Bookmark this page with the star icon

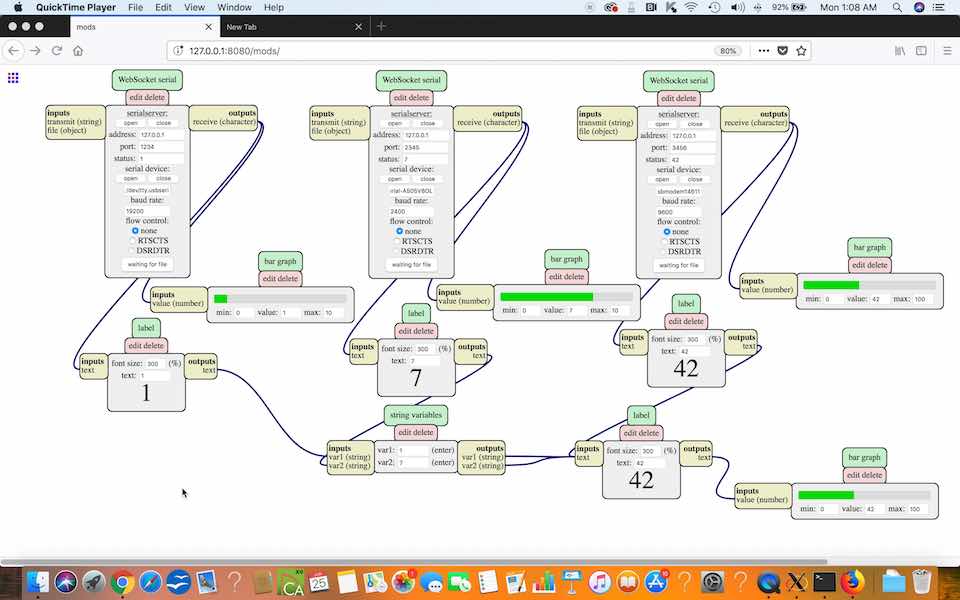pos(801,51)
